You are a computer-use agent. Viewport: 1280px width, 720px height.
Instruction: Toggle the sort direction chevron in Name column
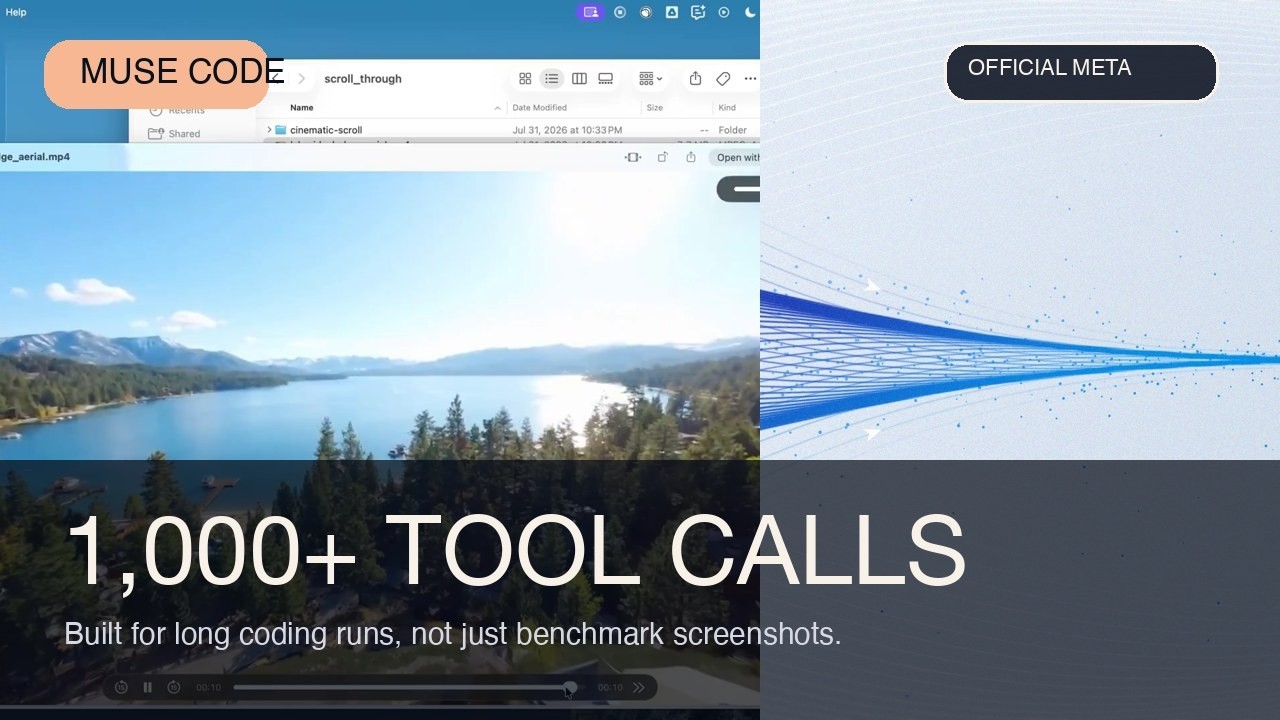click(497, 108)
